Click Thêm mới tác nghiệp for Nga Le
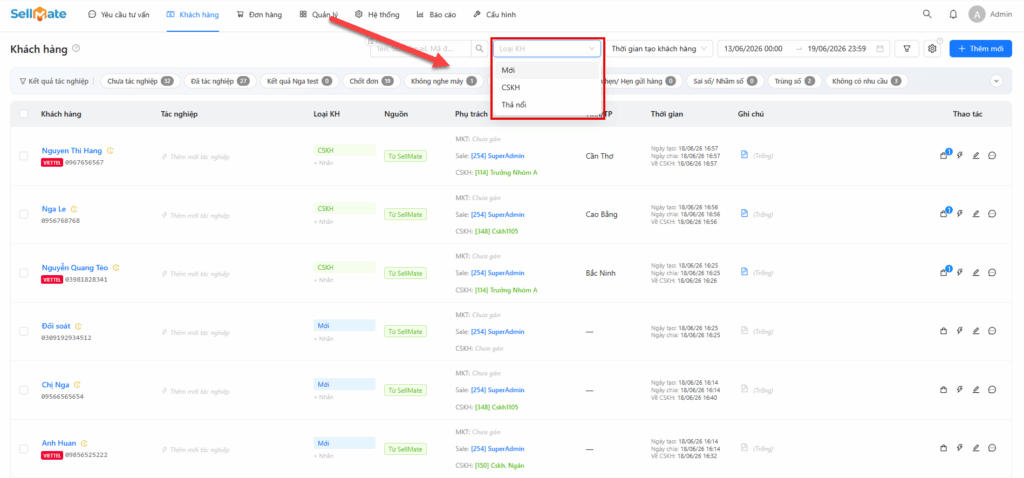The height and width of the screenshot is (478, 1024). 194,215
